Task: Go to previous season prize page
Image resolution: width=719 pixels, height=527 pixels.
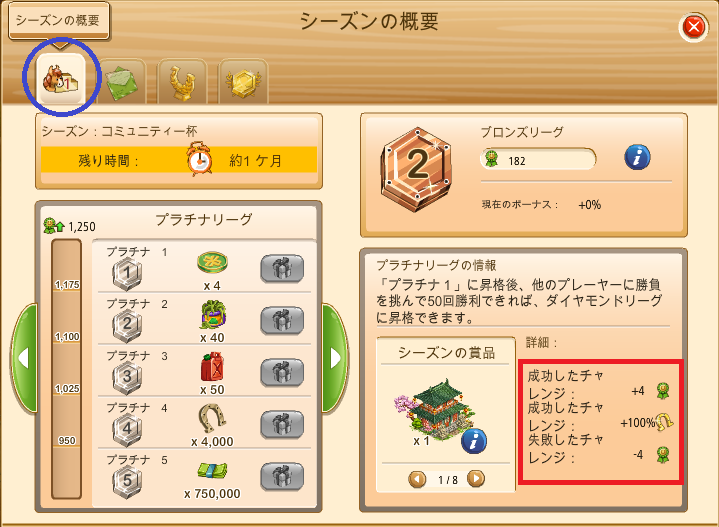Action: [x=417, y=479]
